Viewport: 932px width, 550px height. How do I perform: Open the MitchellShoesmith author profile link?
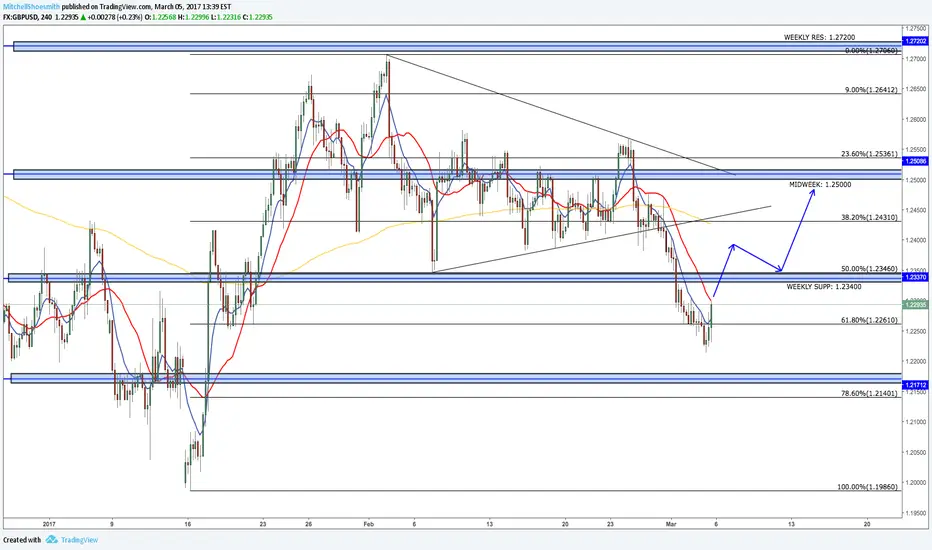[x=32, y=7]
